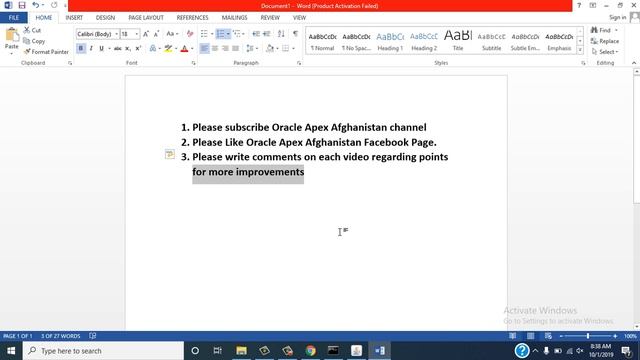Image resolution: width=640 pixels, height=360 pixels.
Task: Apply the text highlight color
Action: tap(168, 49)
